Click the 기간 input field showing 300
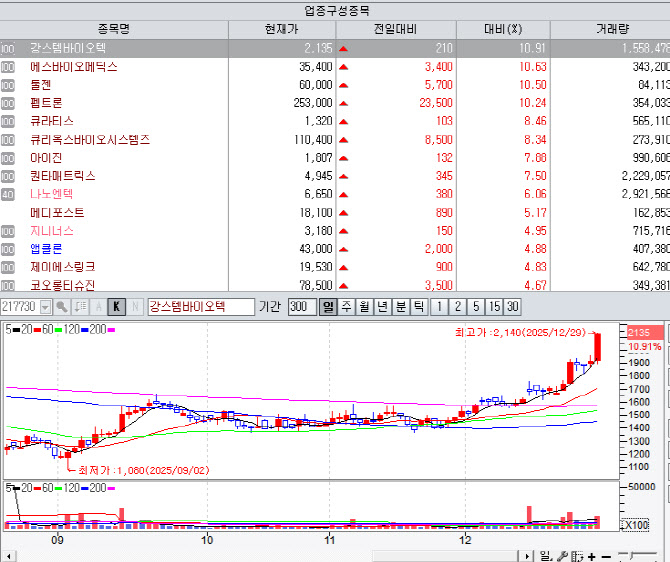670x562 pixels. [301, 307]
